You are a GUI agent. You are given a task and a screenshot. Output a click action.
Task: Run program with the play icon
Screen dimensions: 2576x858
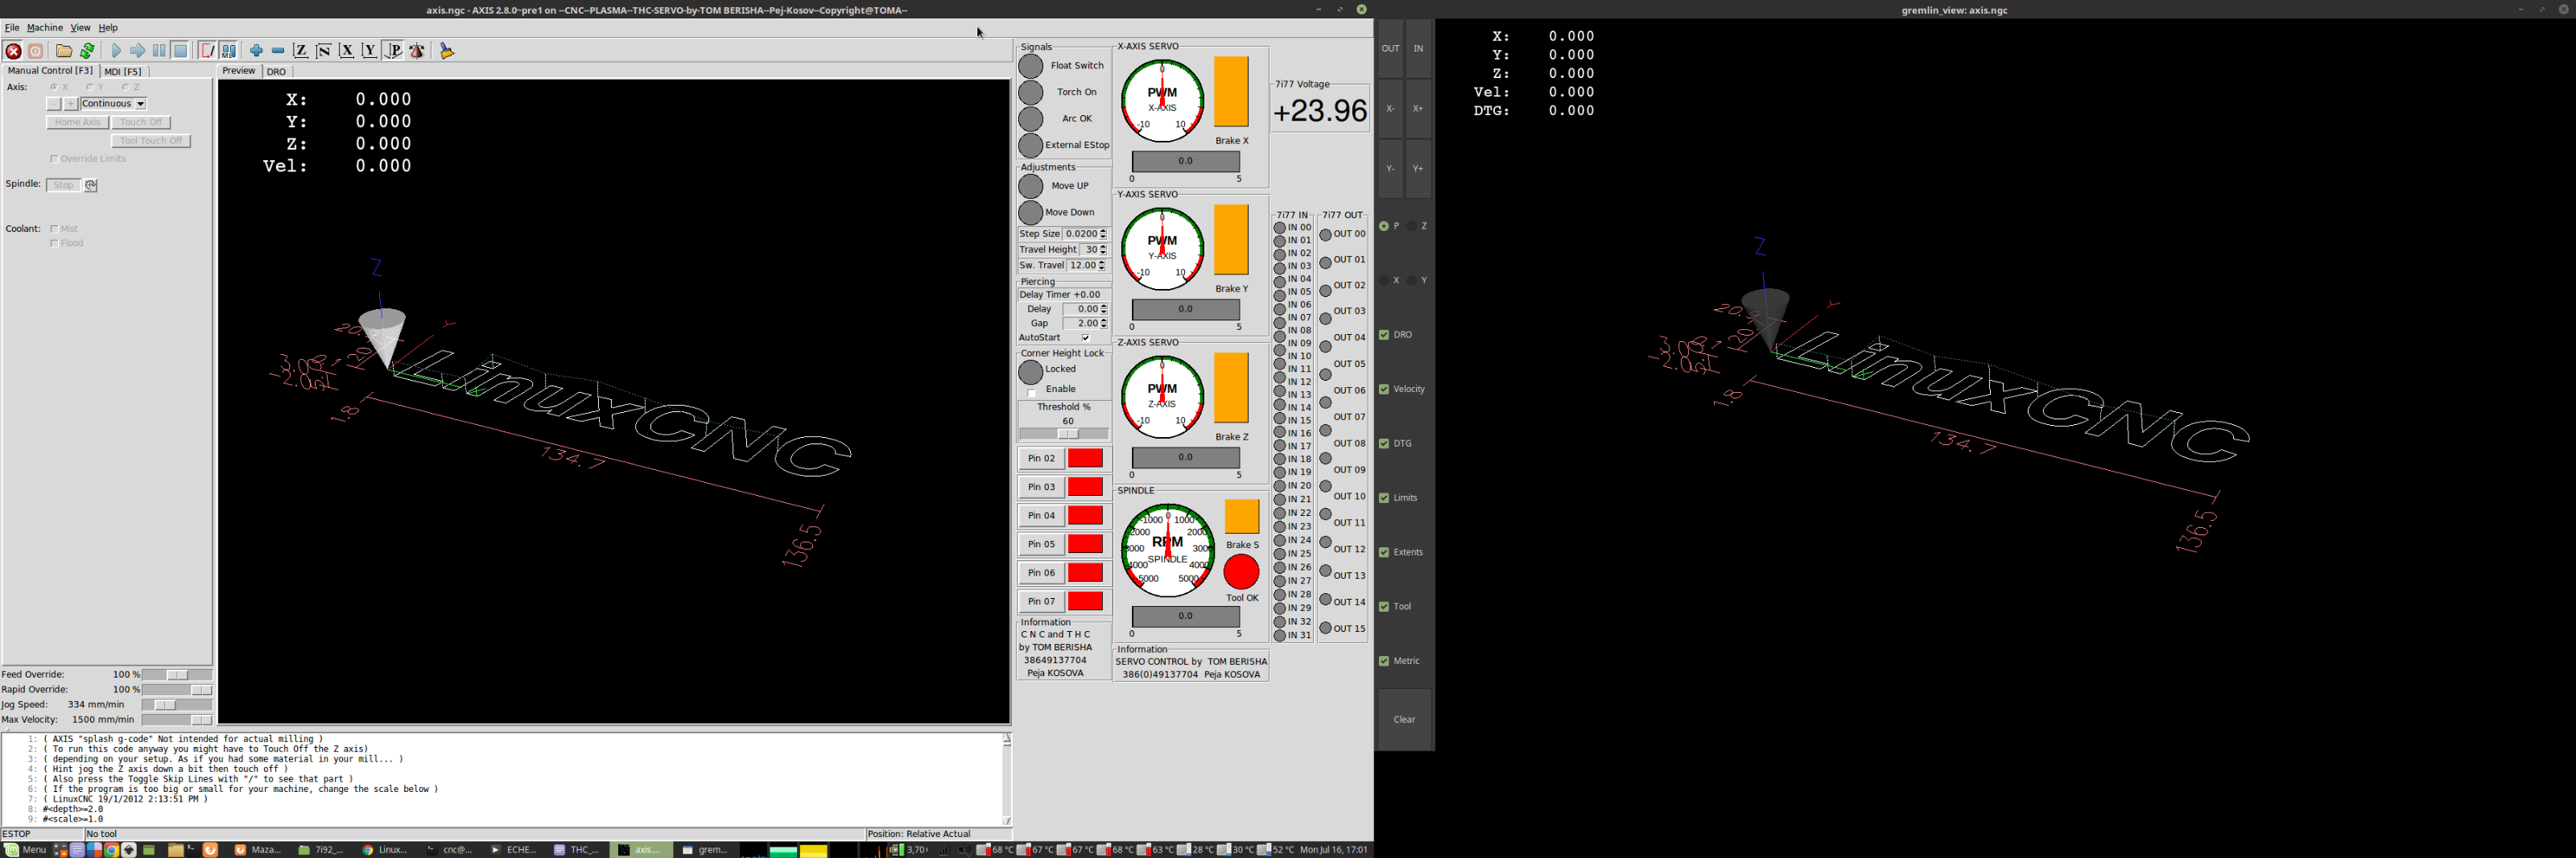point(116,51)
